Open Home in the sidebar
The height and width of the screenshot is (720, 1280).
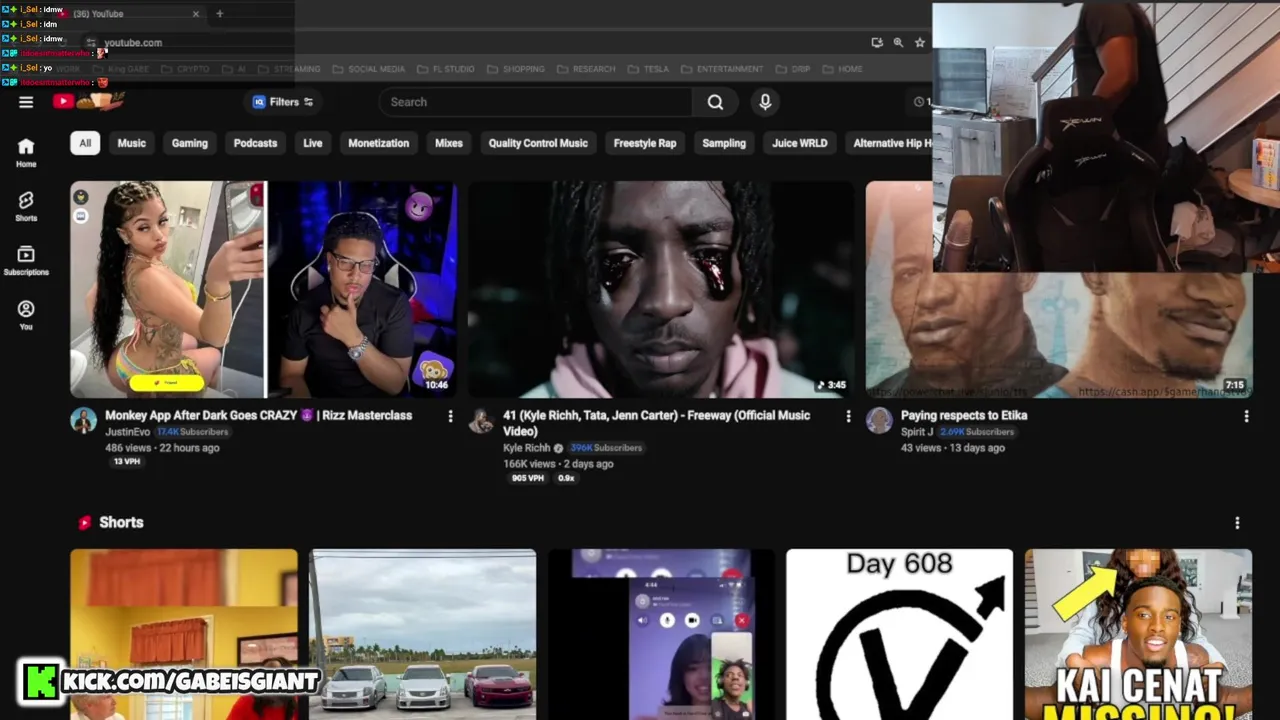pyautogui.click(x=26, y=153)
